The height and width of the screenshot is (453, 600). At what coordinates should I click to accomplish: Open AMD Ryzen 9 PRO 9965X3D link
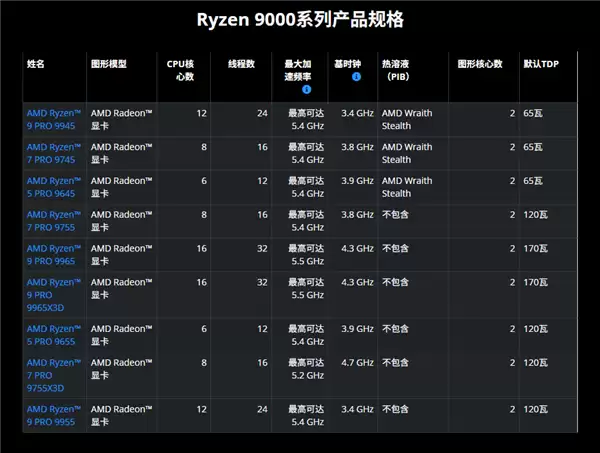coord(54,295)
